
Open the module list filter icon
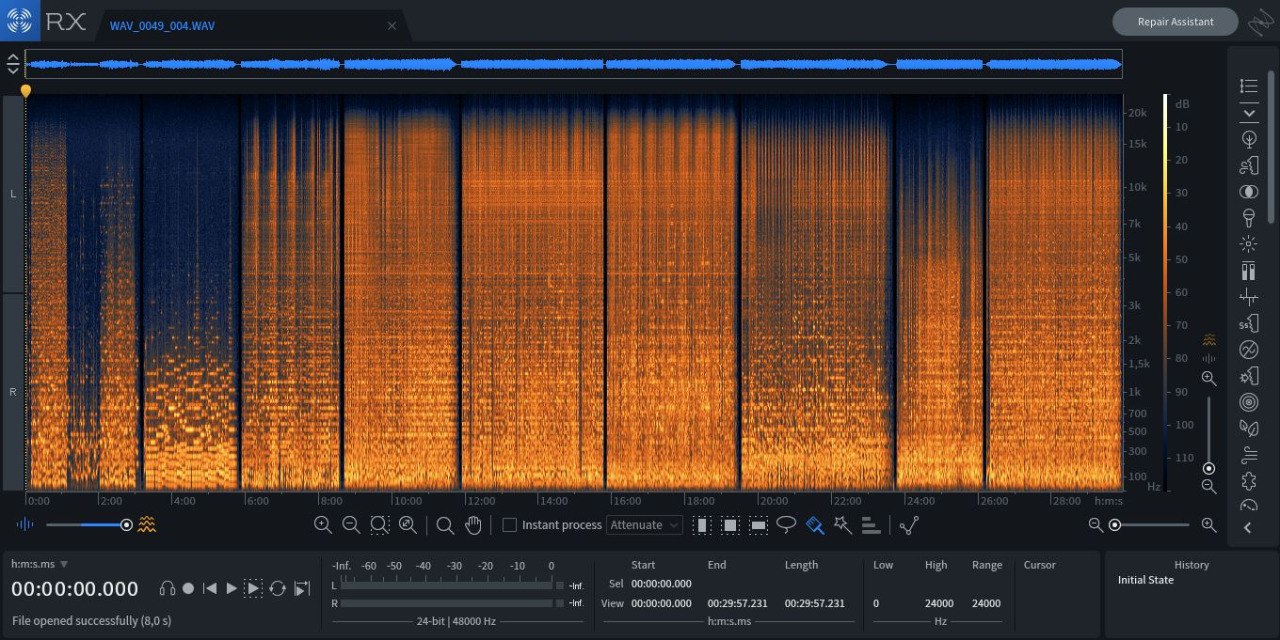(x=1248, y=87)
